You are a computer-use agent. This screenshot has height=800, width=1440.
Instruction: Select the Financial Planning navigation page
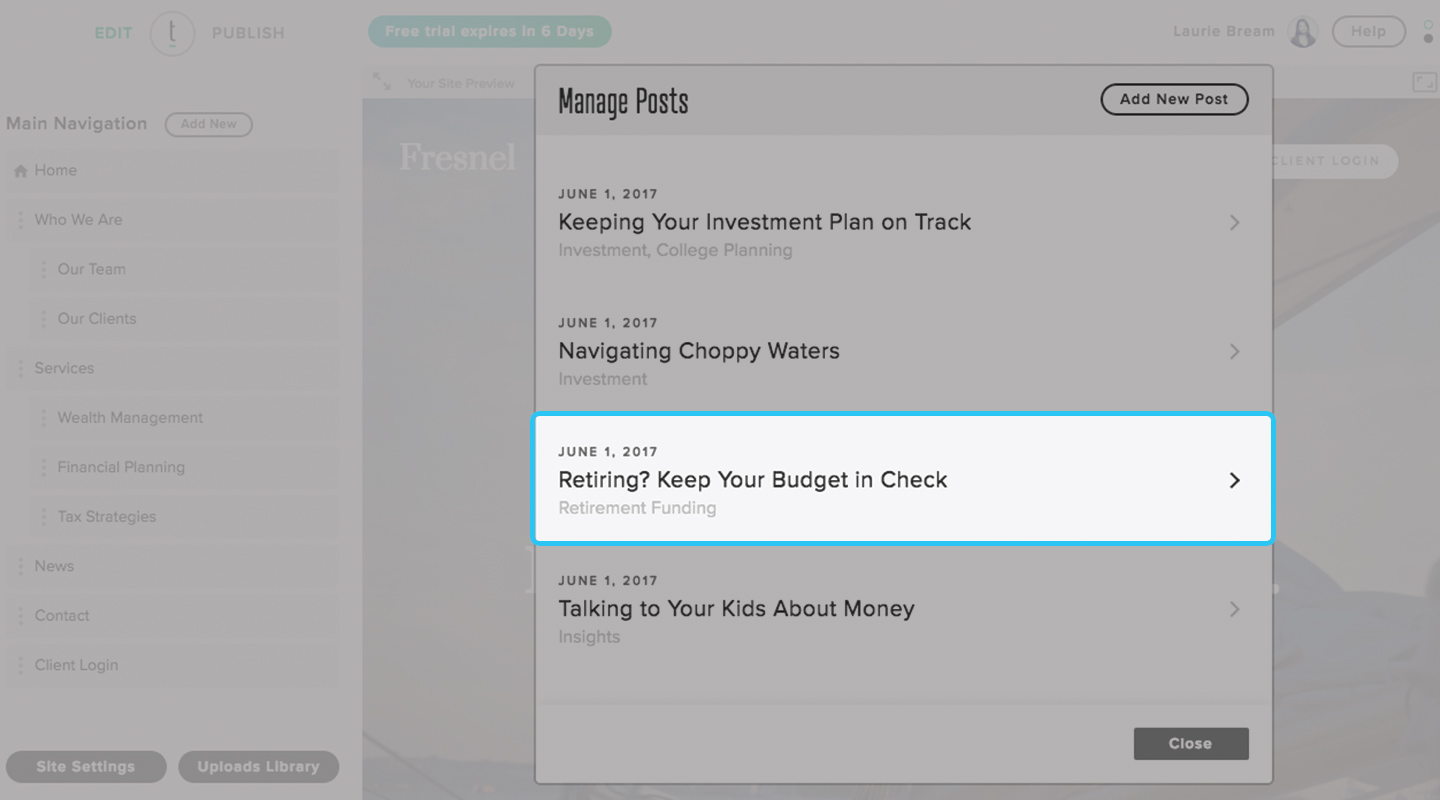121,467
